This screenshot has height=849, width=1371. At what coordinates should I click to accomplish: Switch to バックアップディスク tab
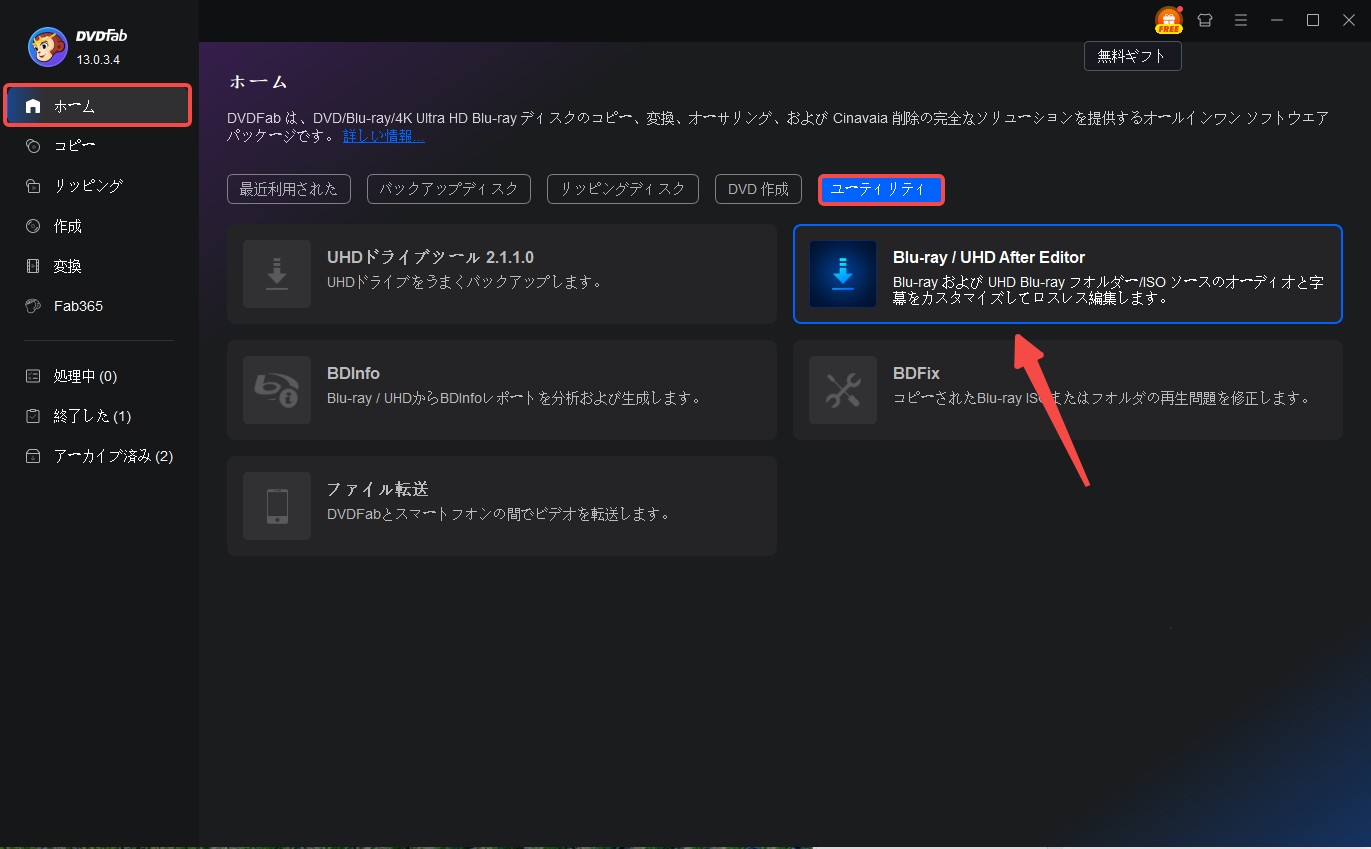point(448,189)
